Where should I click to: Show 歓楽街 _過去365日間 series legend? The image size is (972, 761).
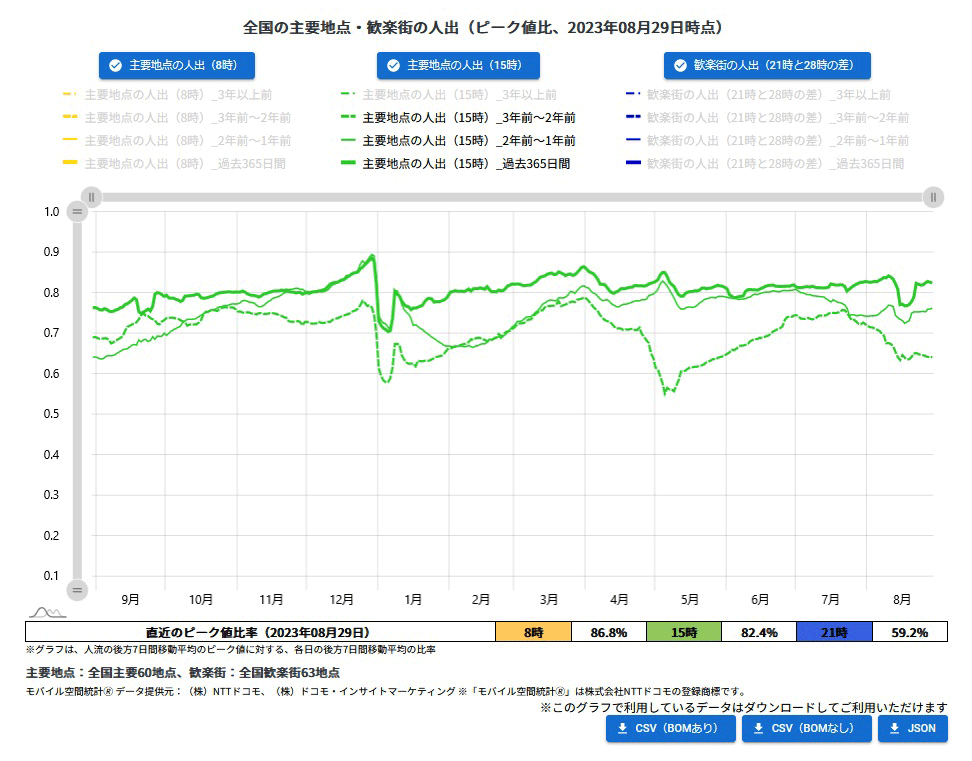click(x=765, y=164)
